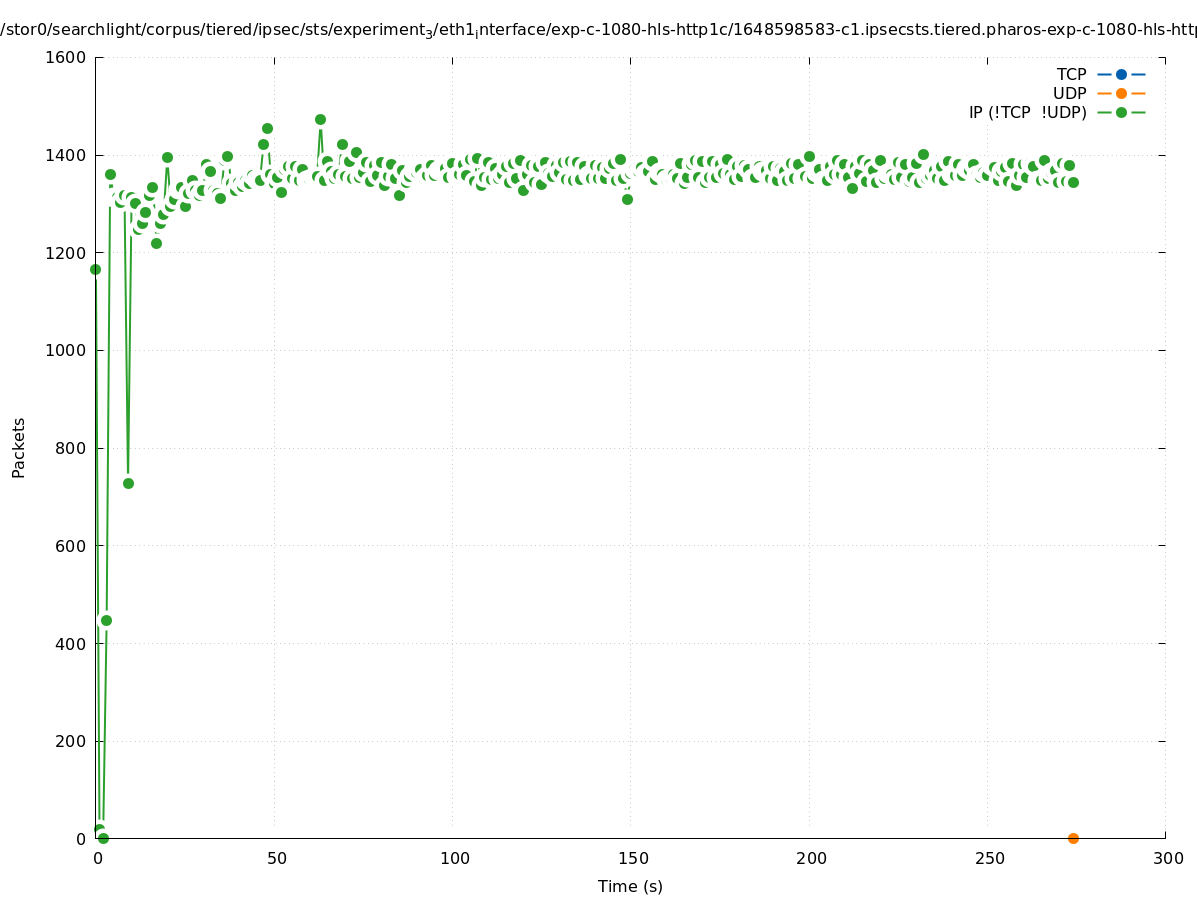Click the first green point at time zero near 1165

pyautogui.click(x=95, y=269)
